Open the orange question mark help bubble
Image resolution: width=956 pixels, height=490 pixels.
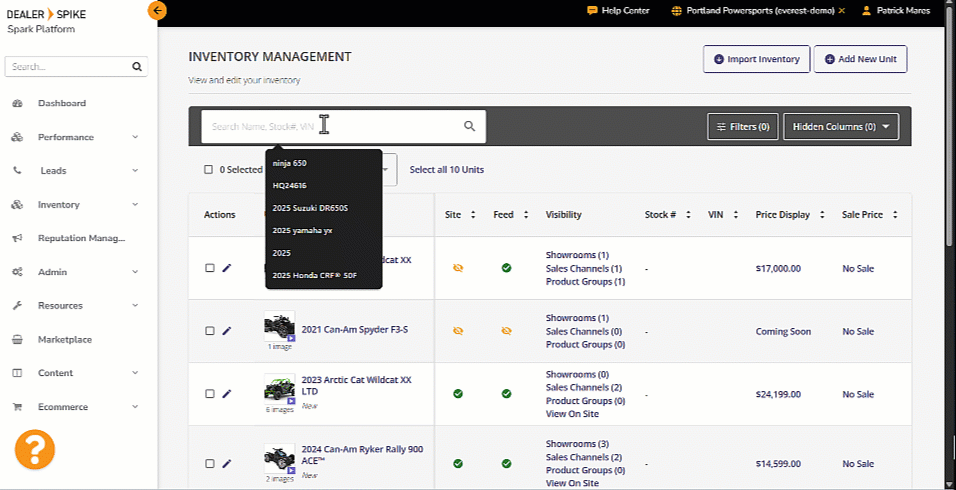click(34, 449)
